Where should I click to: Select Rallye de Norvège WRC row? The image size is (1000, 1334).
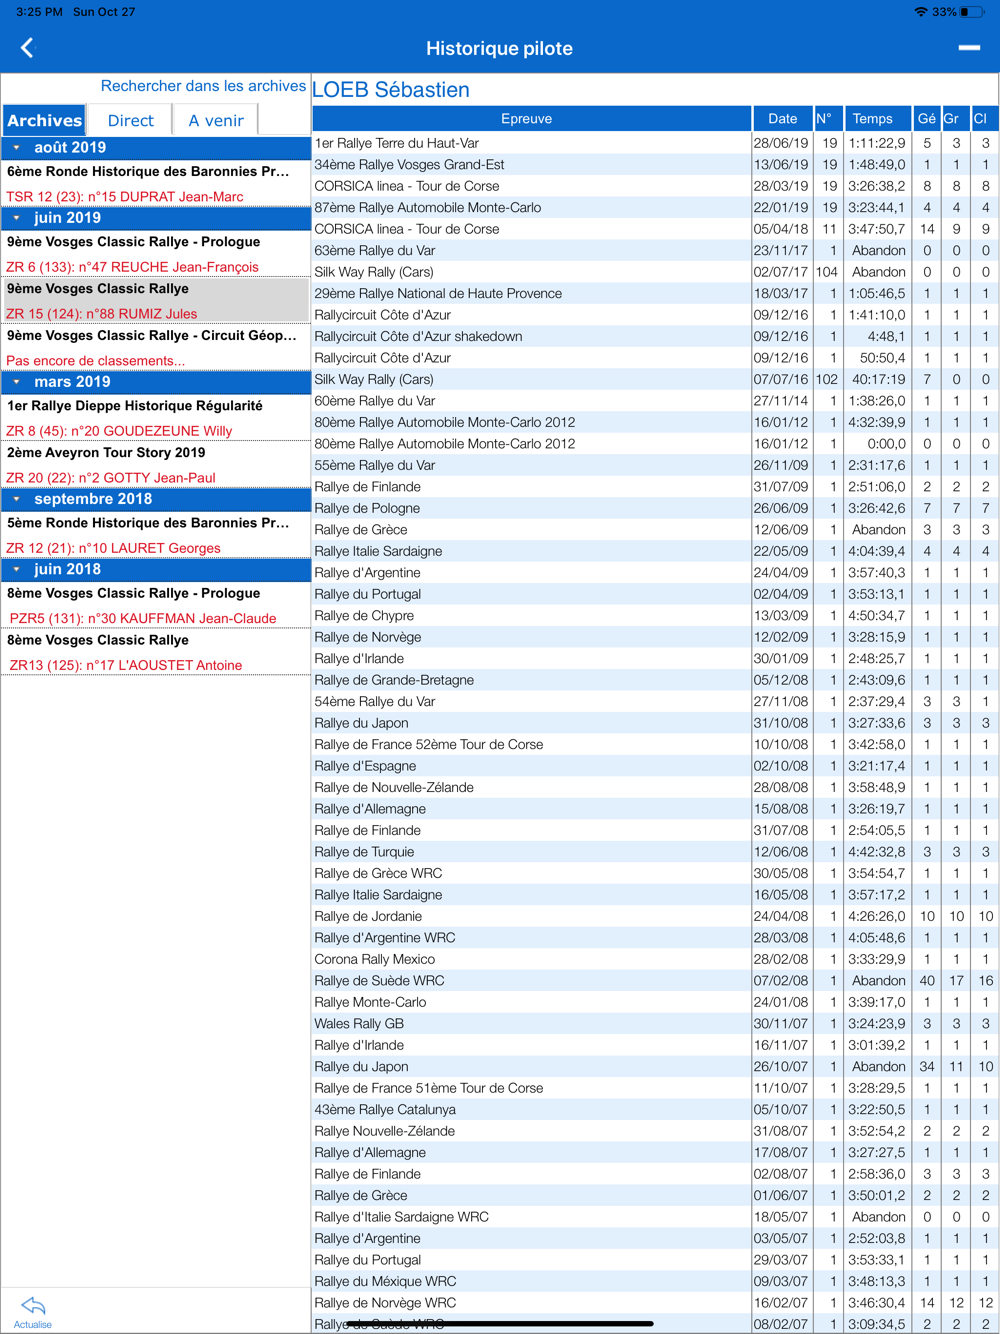(655, 1303)
